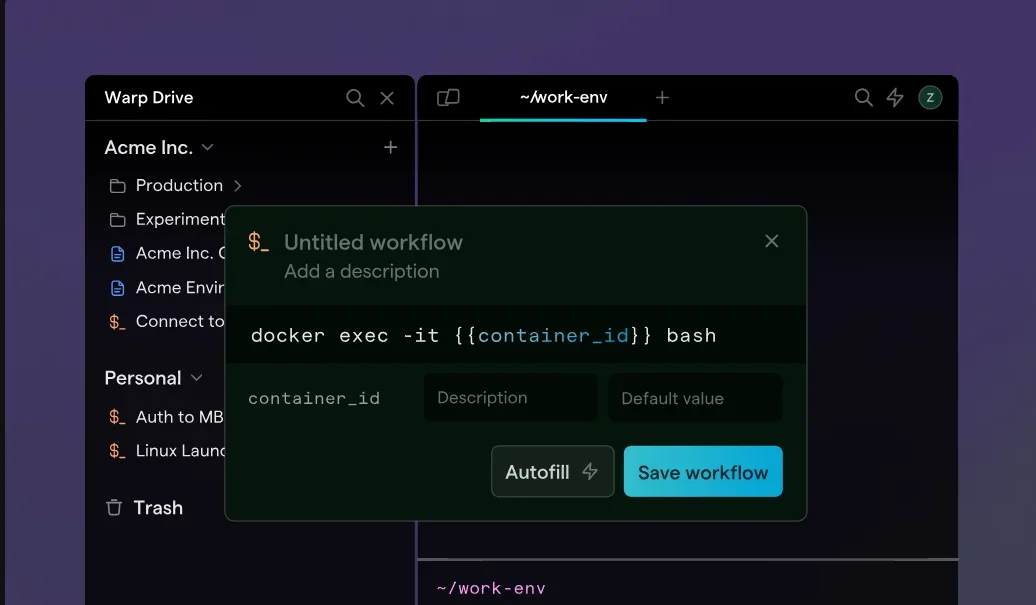
Task: Edit the Untitled workflow title
Action: coord(373,242)
